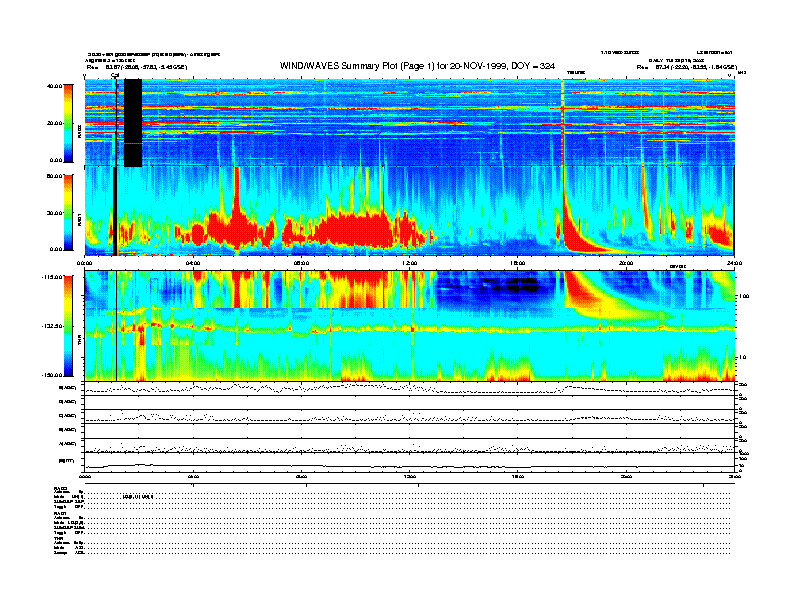Click the 30.00 label on RAD1 scale
The image size is (792, 612).
[x=55, y=213]
